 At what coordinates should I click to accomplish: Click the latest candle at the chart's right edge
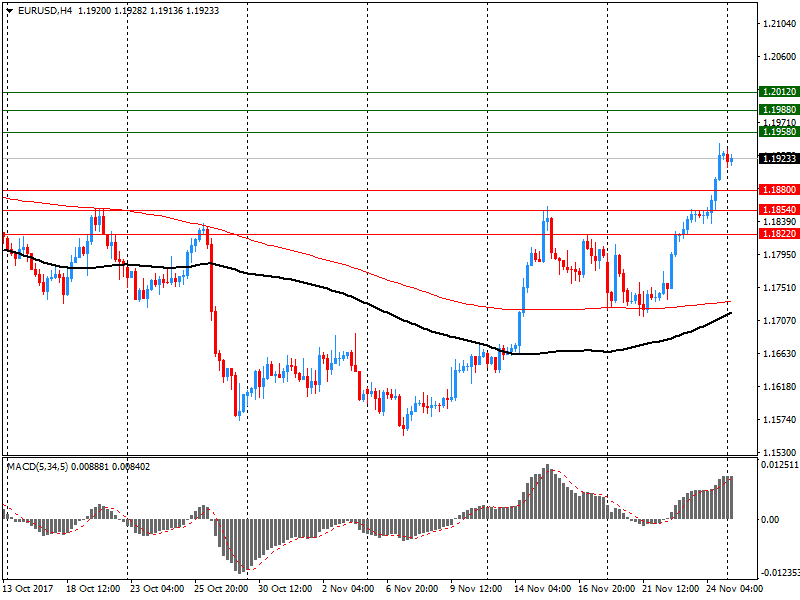coord(732,160)
